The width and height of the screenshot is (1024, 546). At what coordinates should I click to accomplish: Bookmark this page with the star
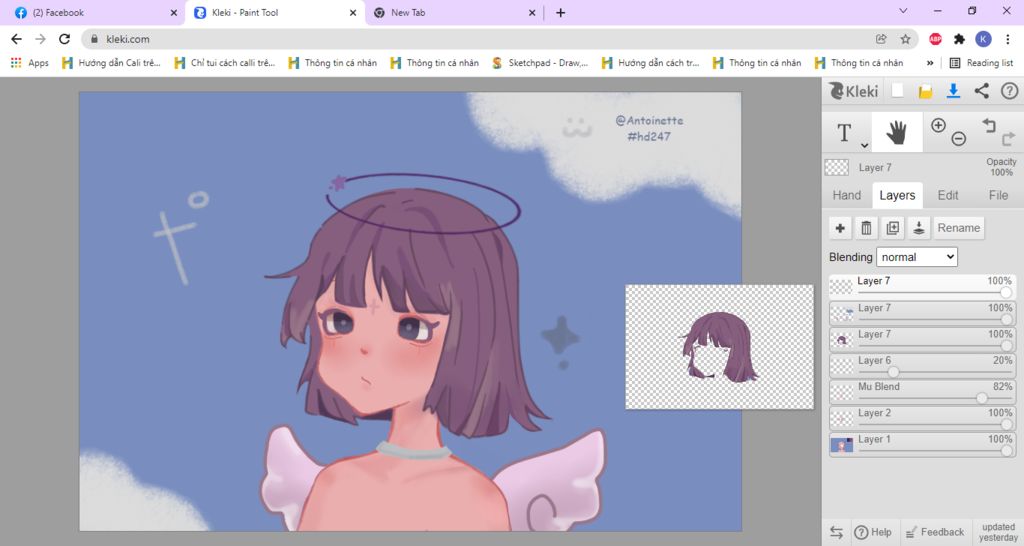coord(905,39)
